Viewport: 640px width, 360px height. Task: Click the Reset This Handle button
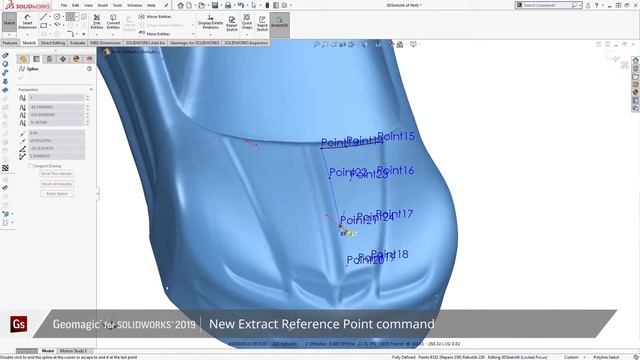click(56, 173)
